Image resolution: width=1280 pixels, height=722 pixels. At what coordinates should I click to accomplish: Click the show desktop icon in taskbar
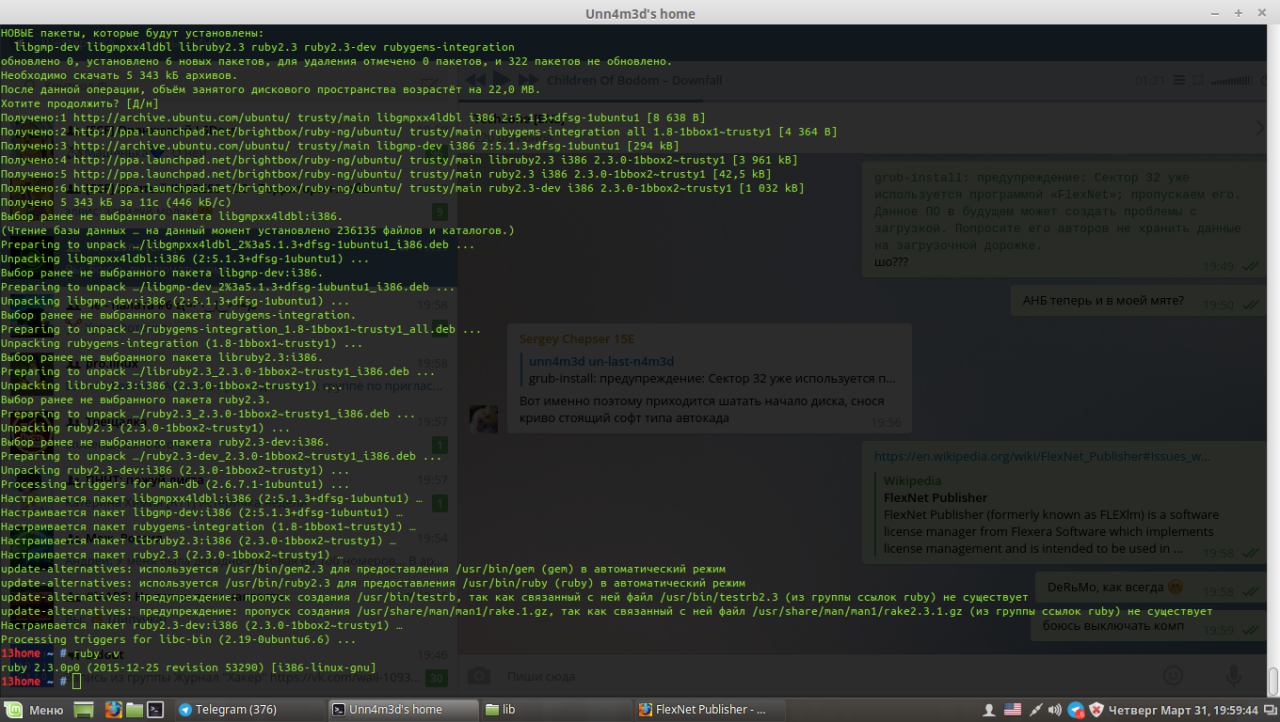[x=85, y=710]
